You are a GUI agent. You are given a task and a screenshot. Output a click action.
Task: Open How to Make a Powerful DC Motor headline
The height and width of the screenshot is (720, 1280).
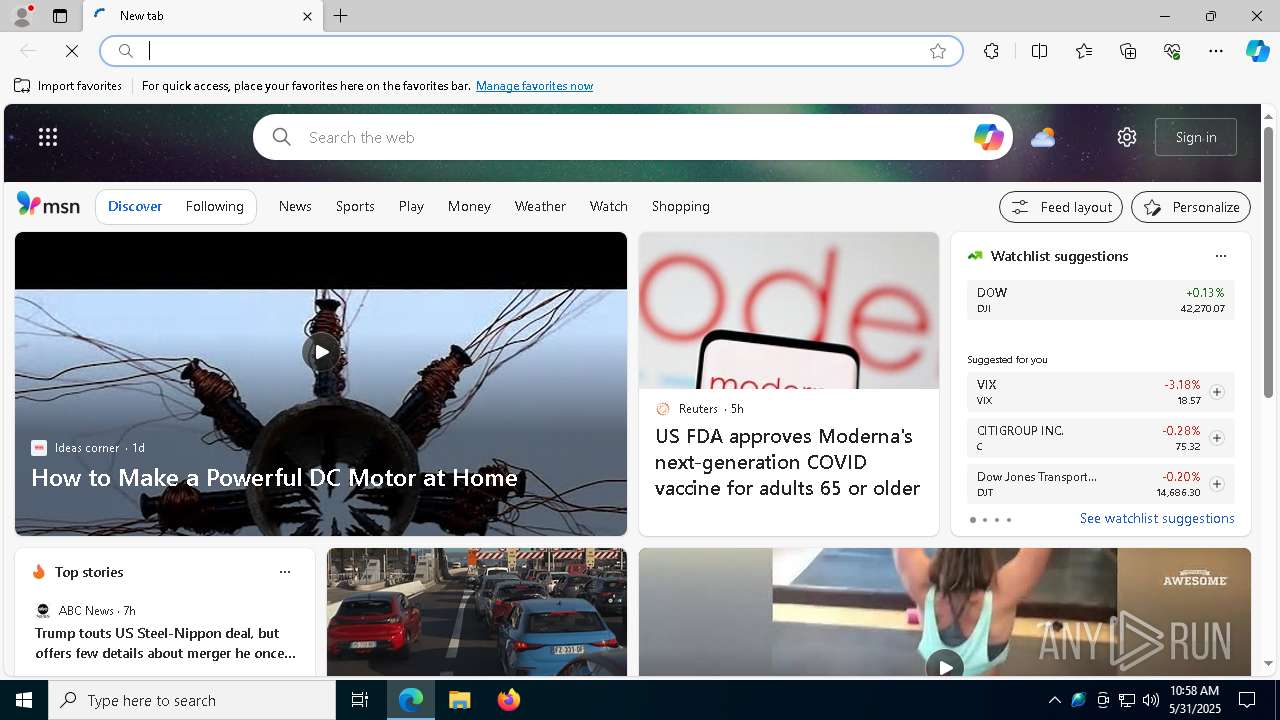pyautogui.click(x=274, y=478)
